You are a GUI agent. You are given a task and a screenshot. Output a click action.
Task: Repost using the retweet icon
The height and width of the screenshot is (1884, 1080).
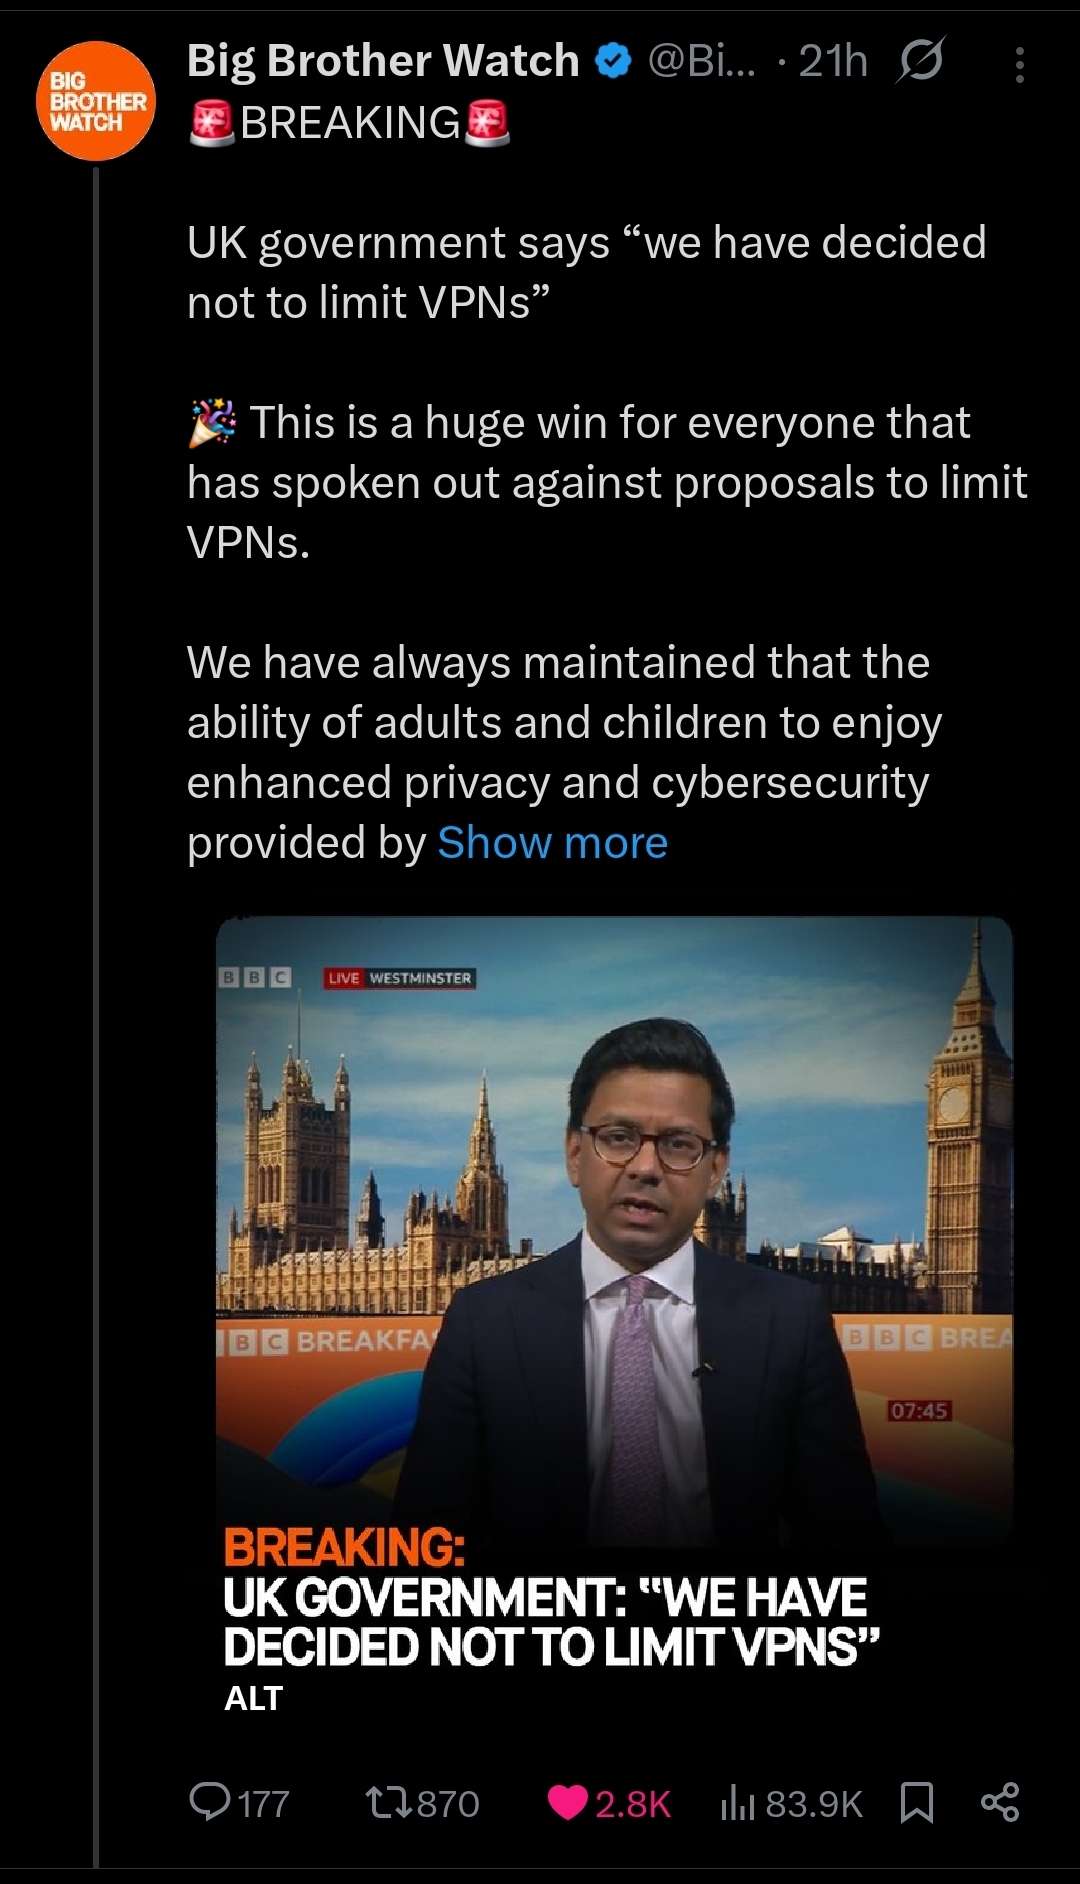tap(386, 1803)
